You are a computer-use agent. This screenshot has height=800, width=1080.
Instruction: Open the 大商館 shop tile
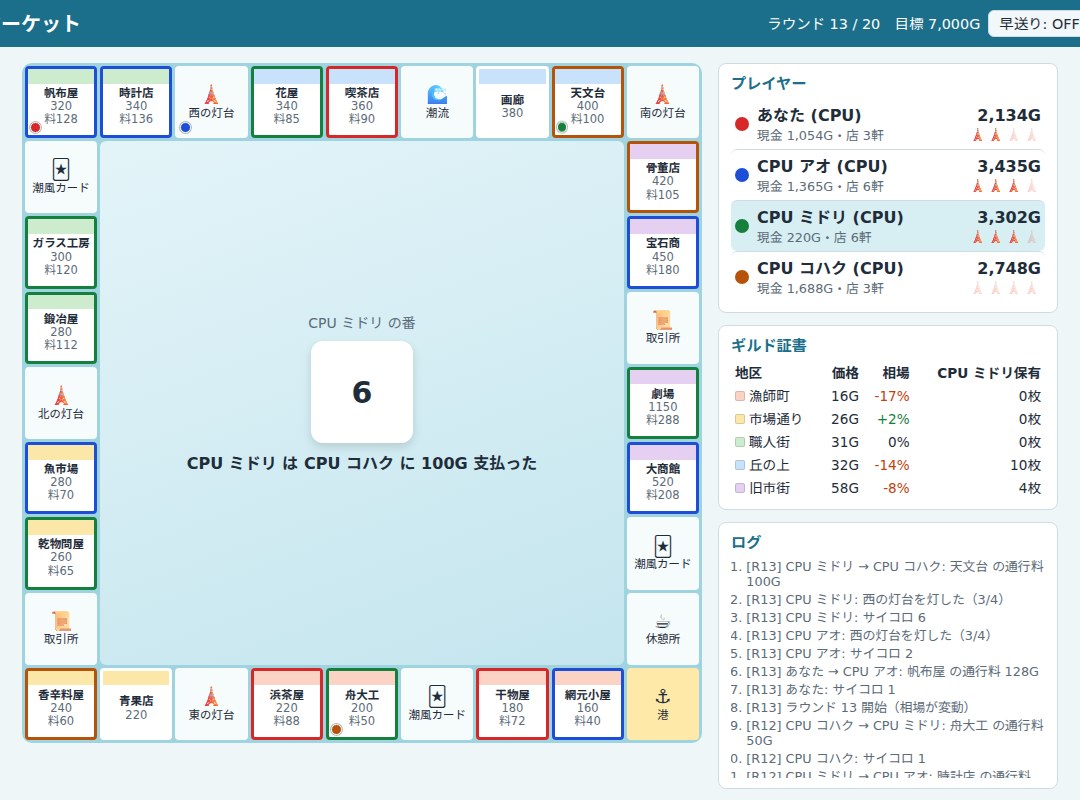tap(663, 478)
